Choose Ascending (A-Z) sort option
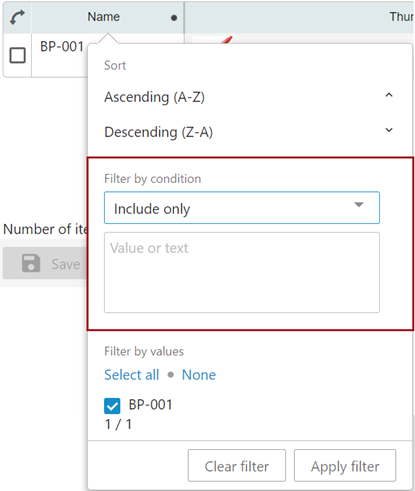415x491 pixels. [154, 97]
